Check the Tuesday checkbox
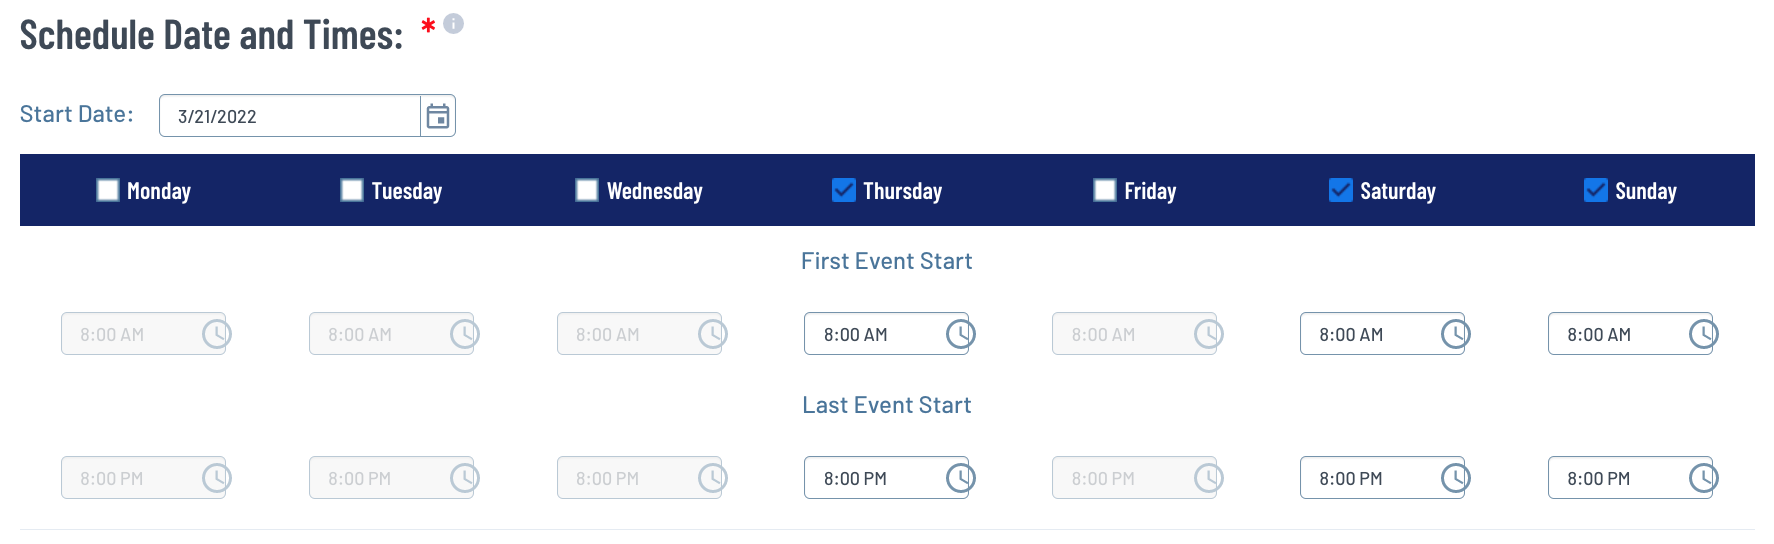Screen dimensions: 1774x544 click(352, 190)
